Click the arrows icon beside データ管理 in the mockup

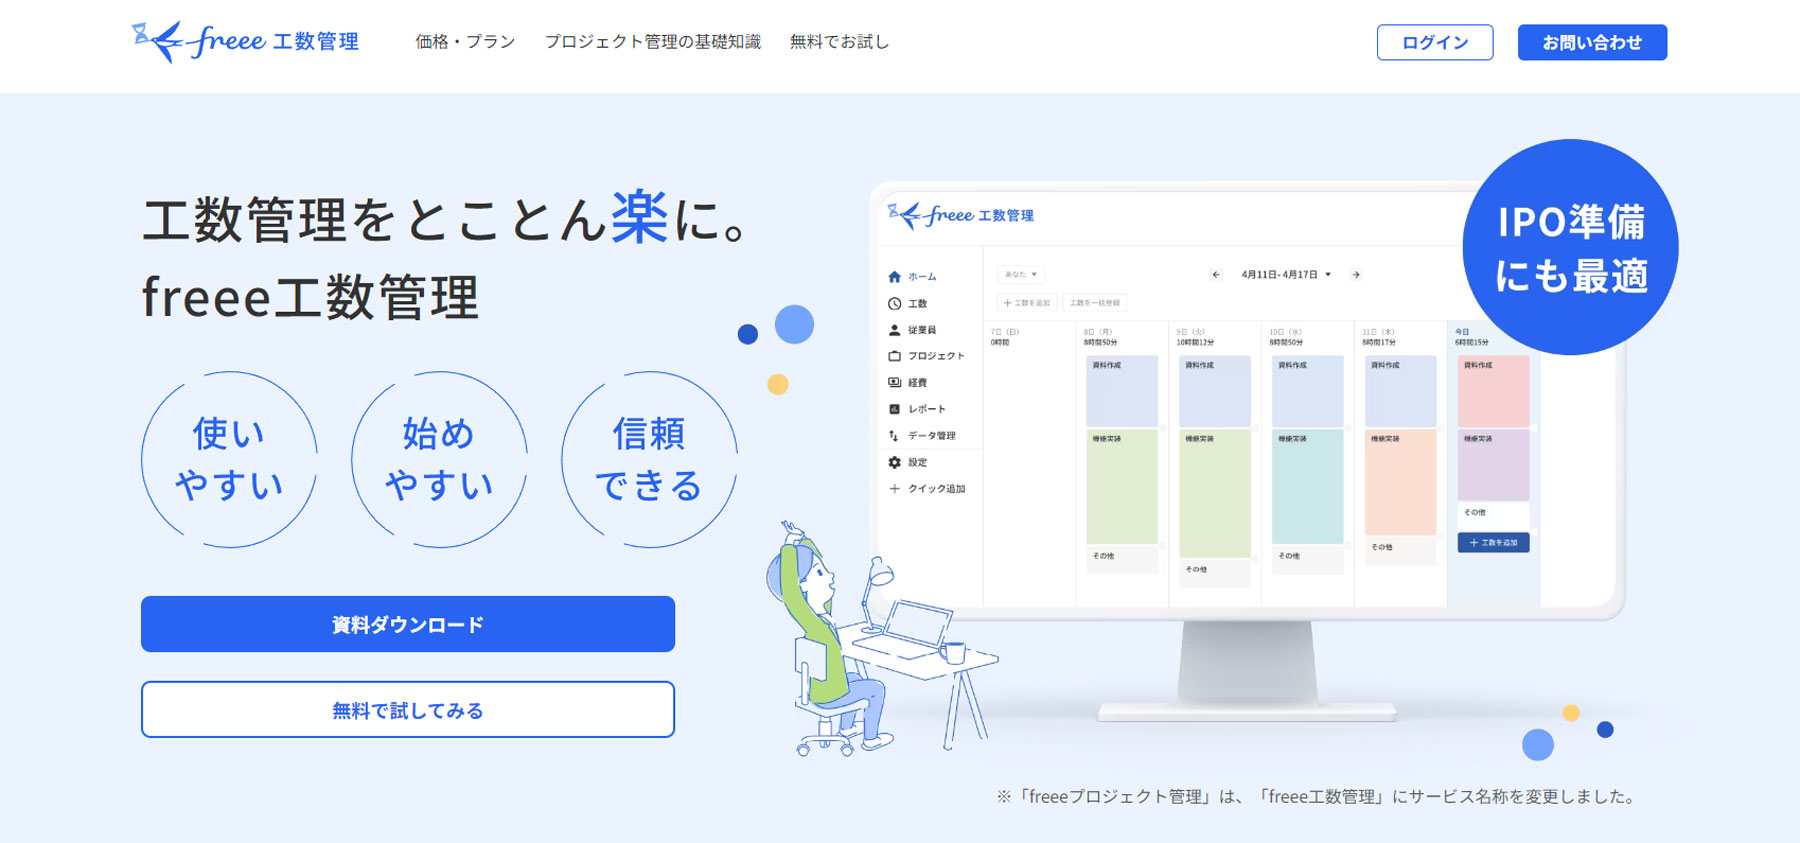894,435
